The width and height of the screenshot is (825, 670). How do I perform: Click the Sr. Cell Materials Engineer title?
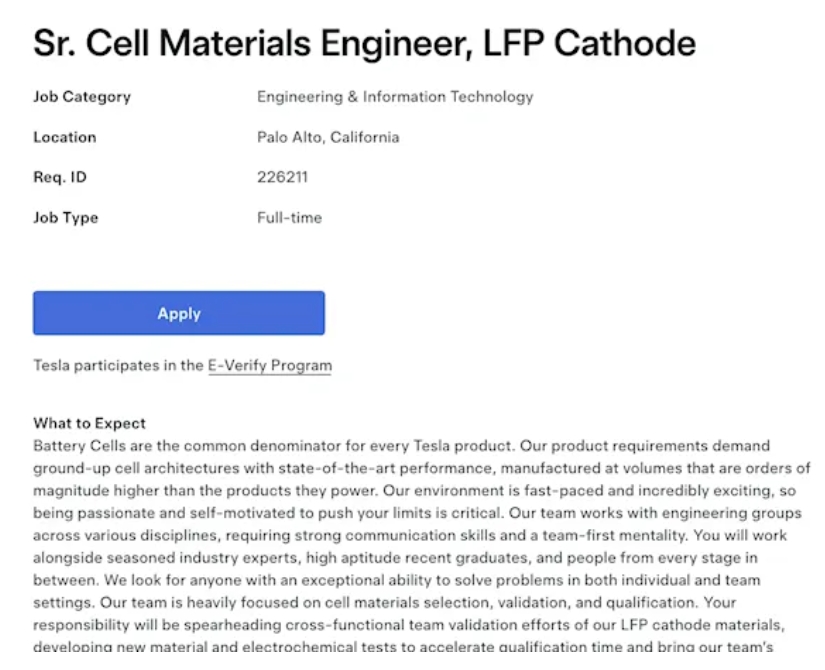tap(364, 43)
